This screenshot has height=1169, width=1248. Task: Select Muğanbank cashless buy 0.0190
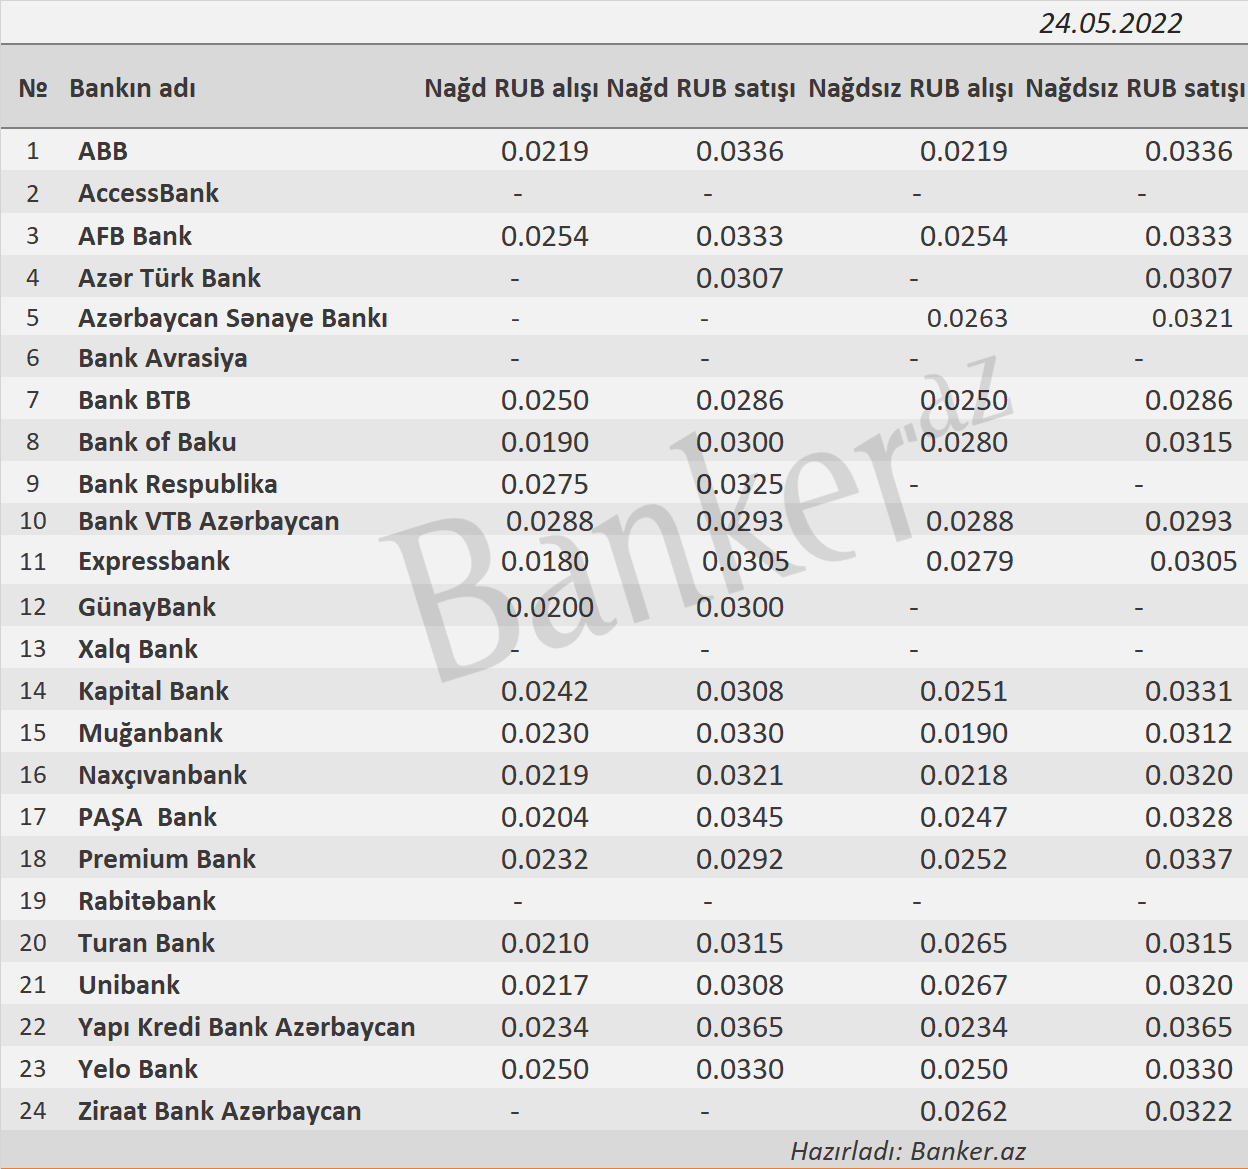point(964,733)
